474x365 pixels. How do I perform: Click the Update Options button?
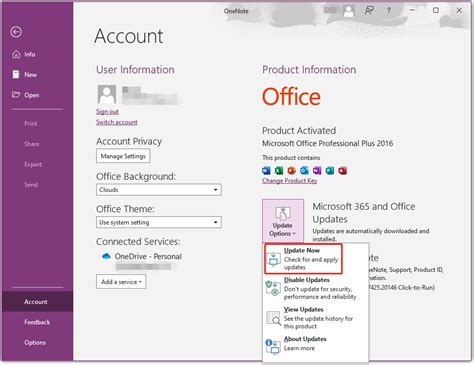click(x=283, y=221)
